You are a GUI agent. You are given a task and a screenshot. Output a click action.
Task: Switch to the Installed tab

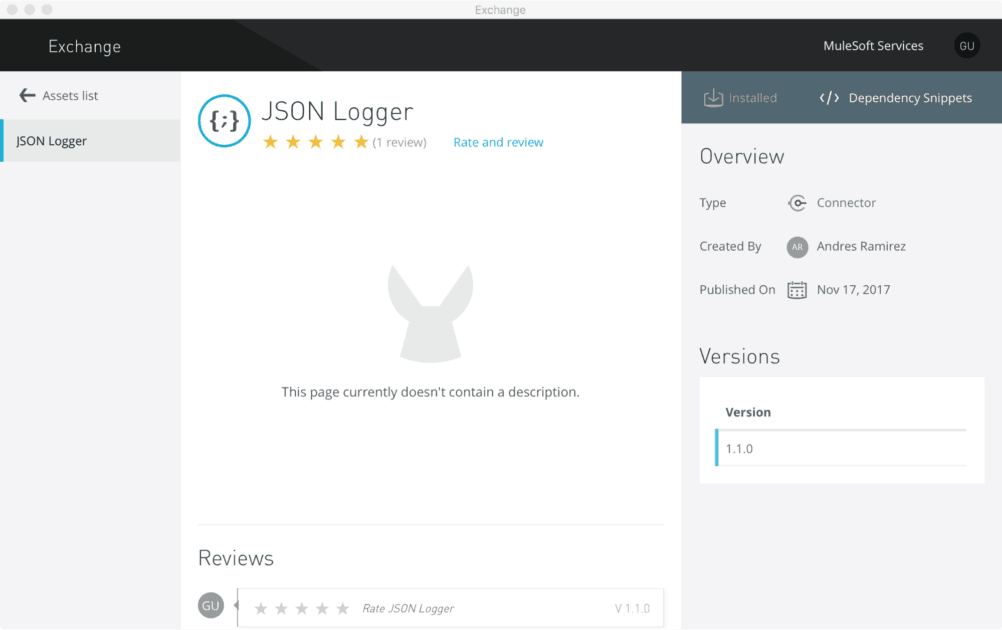747,97
